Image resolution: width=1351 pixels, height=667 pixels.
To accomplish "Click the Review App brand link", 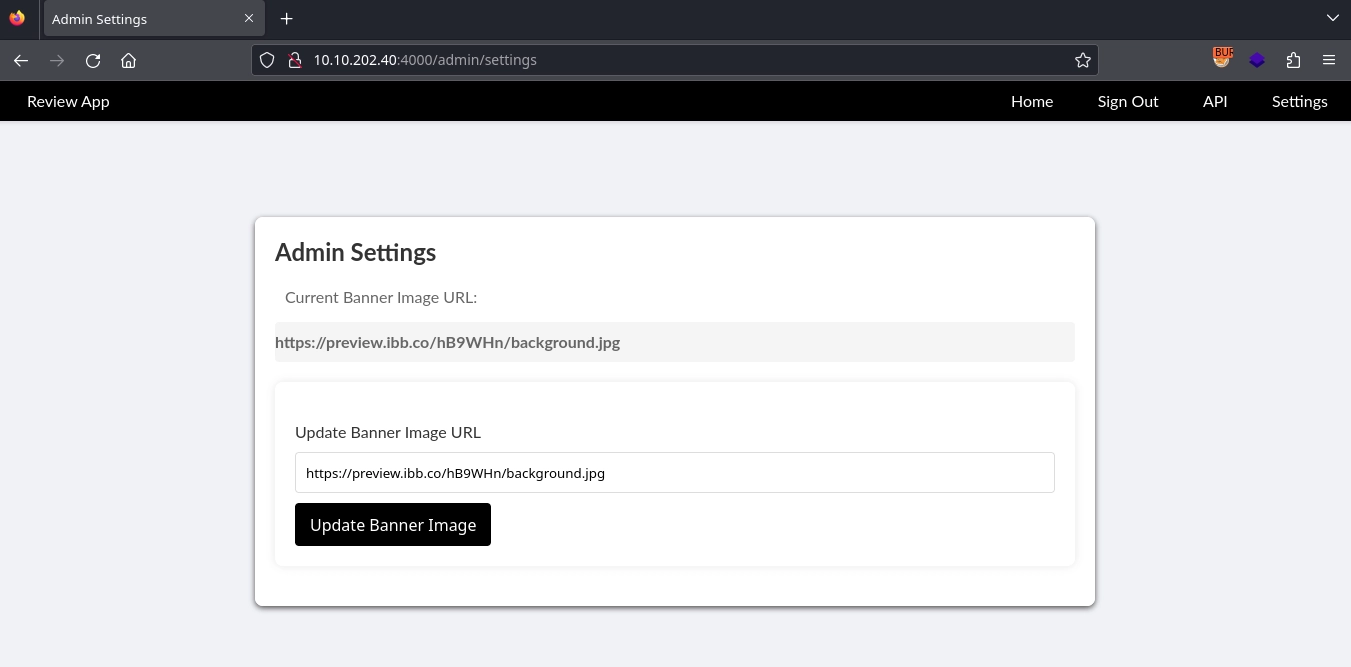I will (x=68, y=101).
